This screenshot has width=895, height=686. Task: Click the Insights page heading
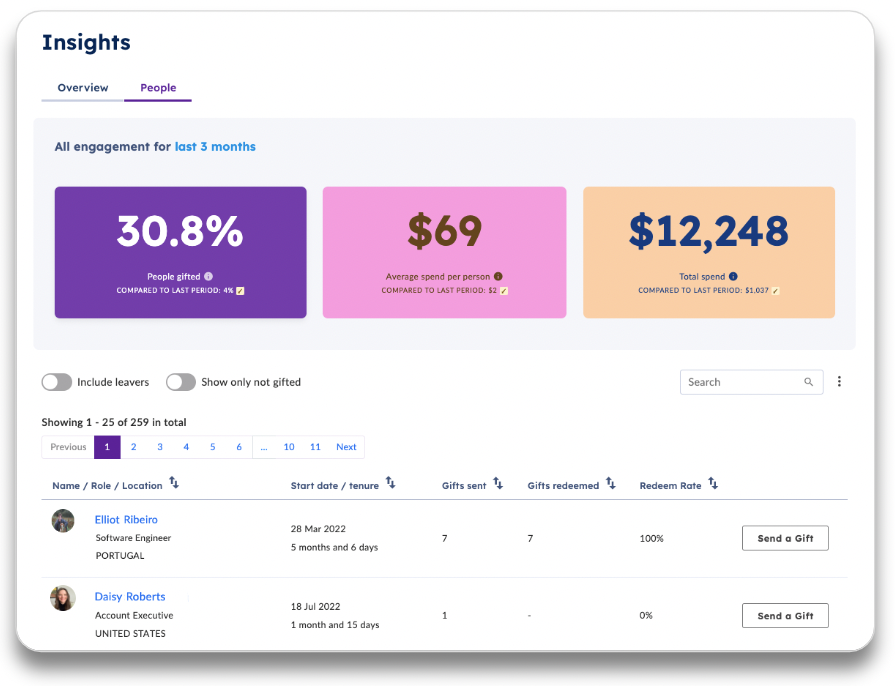point(86,42)
